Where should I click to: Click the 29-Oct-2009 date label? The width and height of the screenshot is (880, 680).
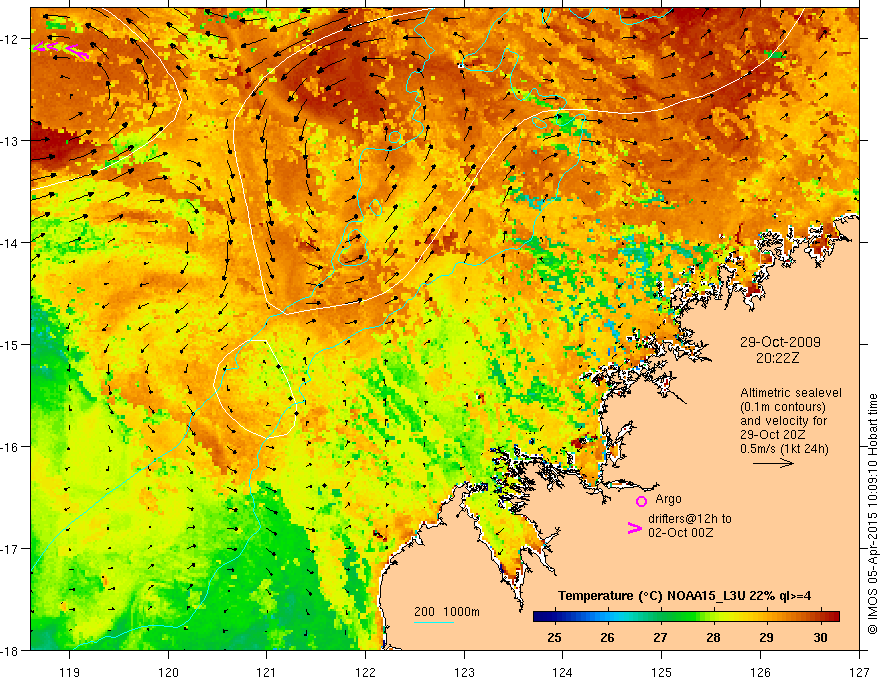(780, 342)
